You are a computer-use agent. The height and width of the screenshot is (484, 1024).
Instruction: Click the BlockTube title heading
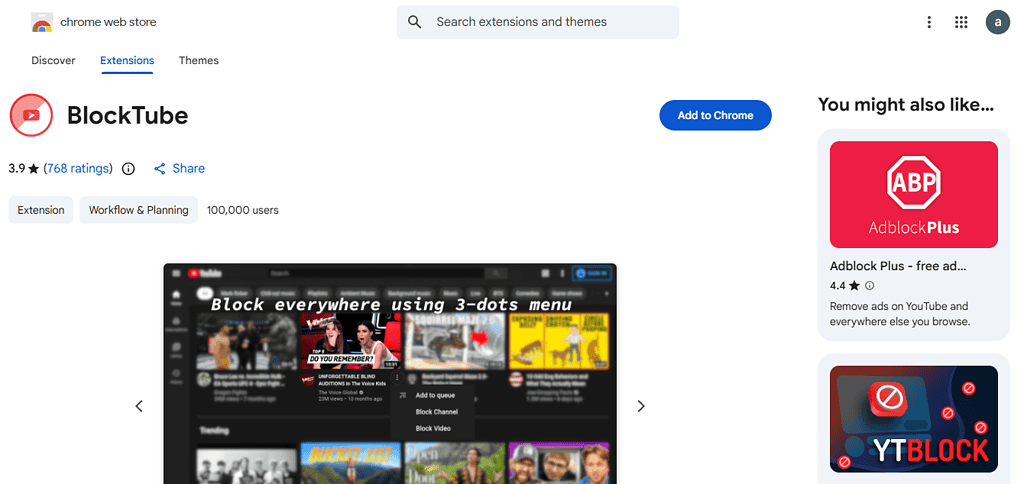pyautogui.click(x=127, y=116)
